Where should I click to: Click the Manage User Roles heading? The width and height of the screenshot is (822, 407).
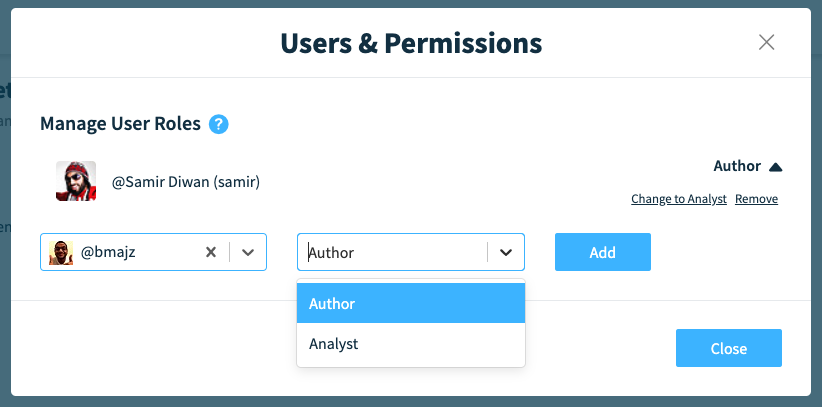pyautogui.click(x=121, y=124)
